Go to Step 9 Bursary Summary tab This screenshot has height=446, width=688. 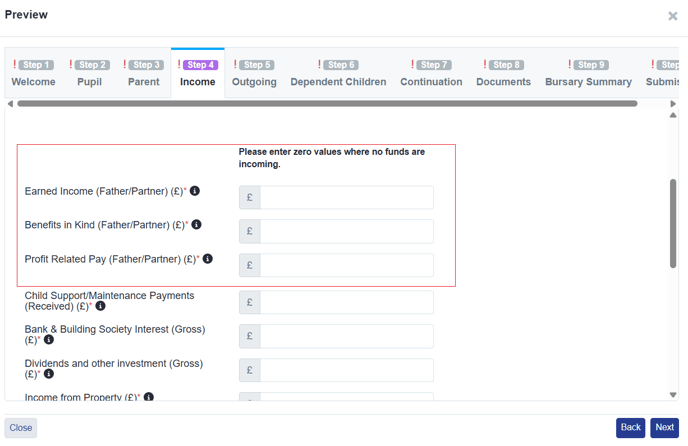pyautogui.click(x=588, y=74)
